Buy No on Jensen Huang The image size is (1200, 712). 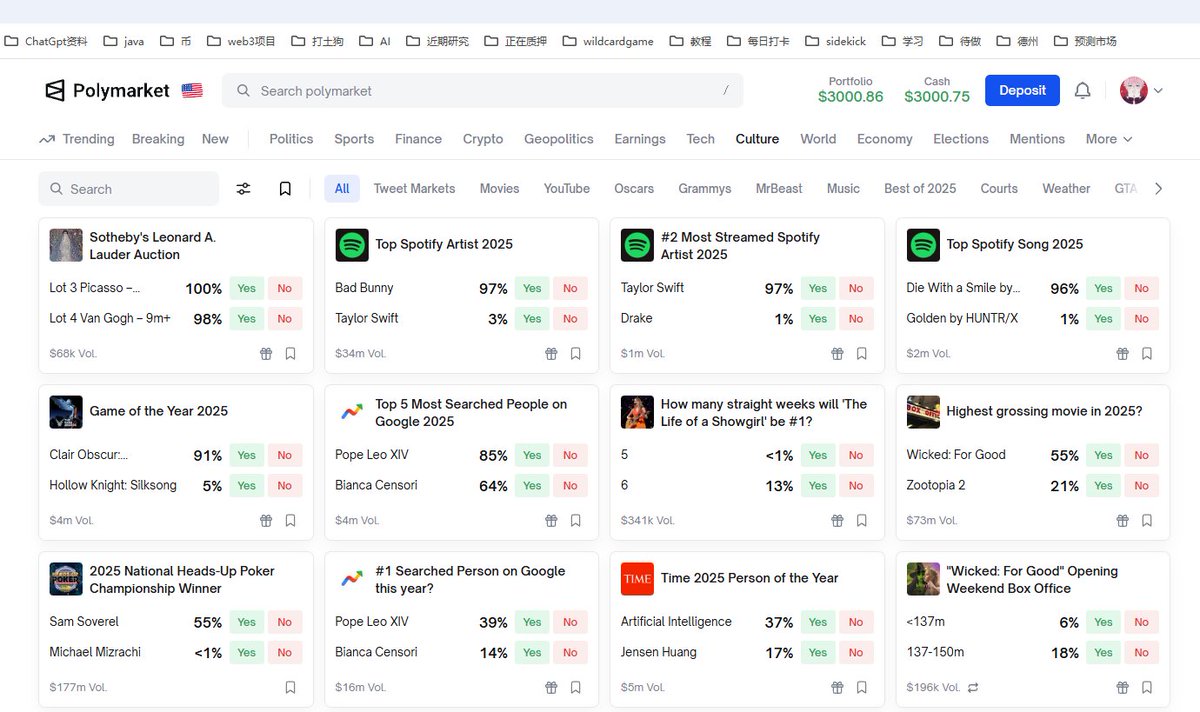pos(856,653)
